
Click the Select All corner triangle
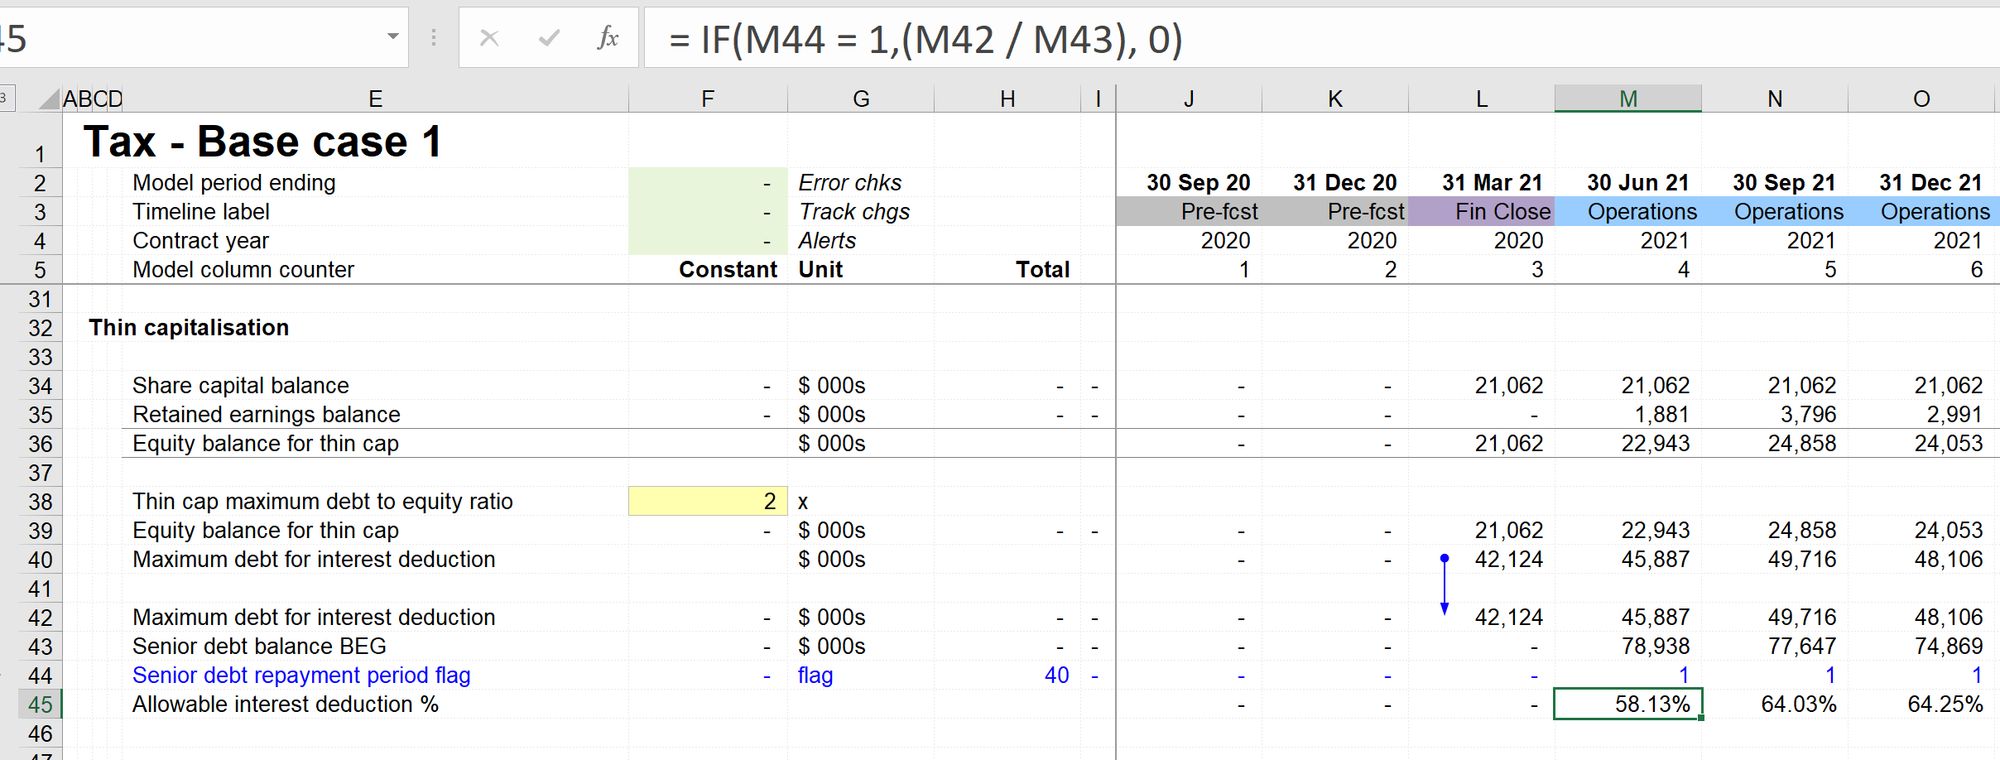[x=49, y=99]
